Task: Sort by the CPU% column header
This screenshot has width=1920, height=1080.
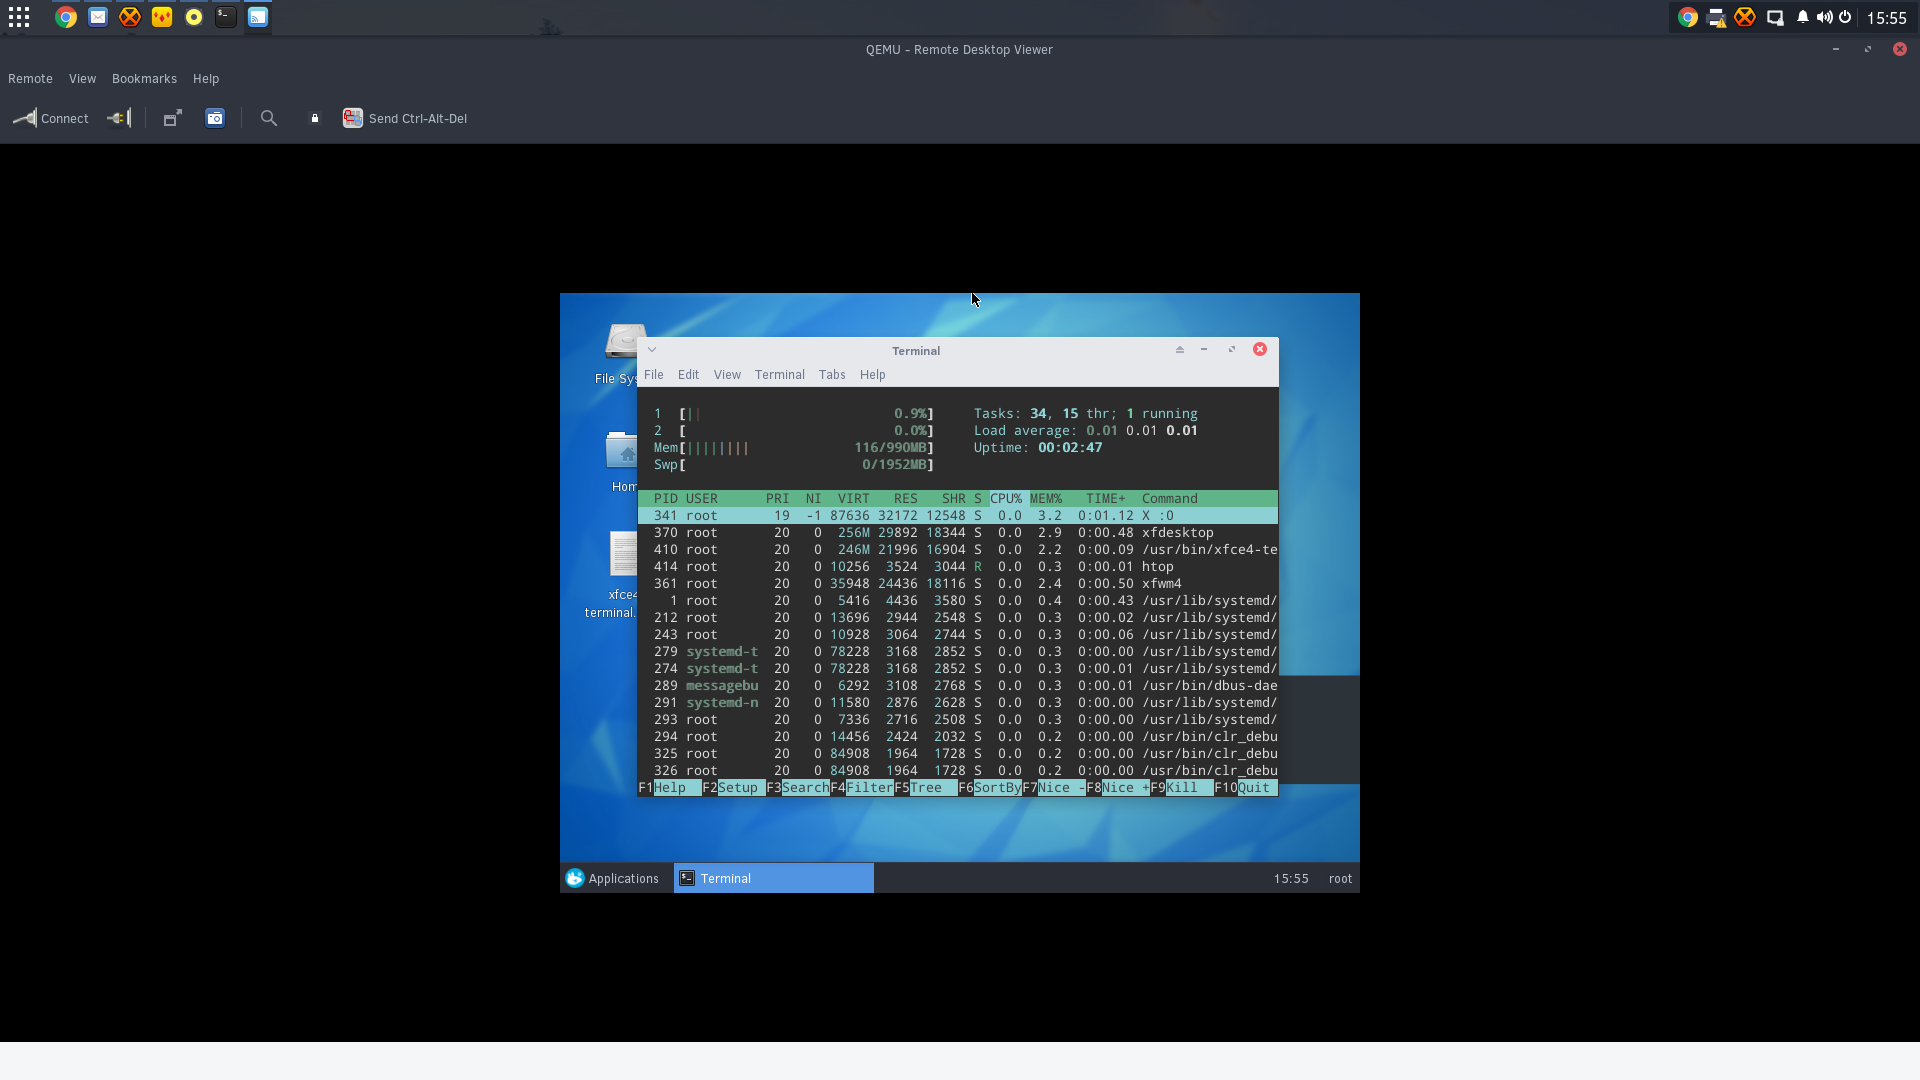Action: tap(1006, 499)
